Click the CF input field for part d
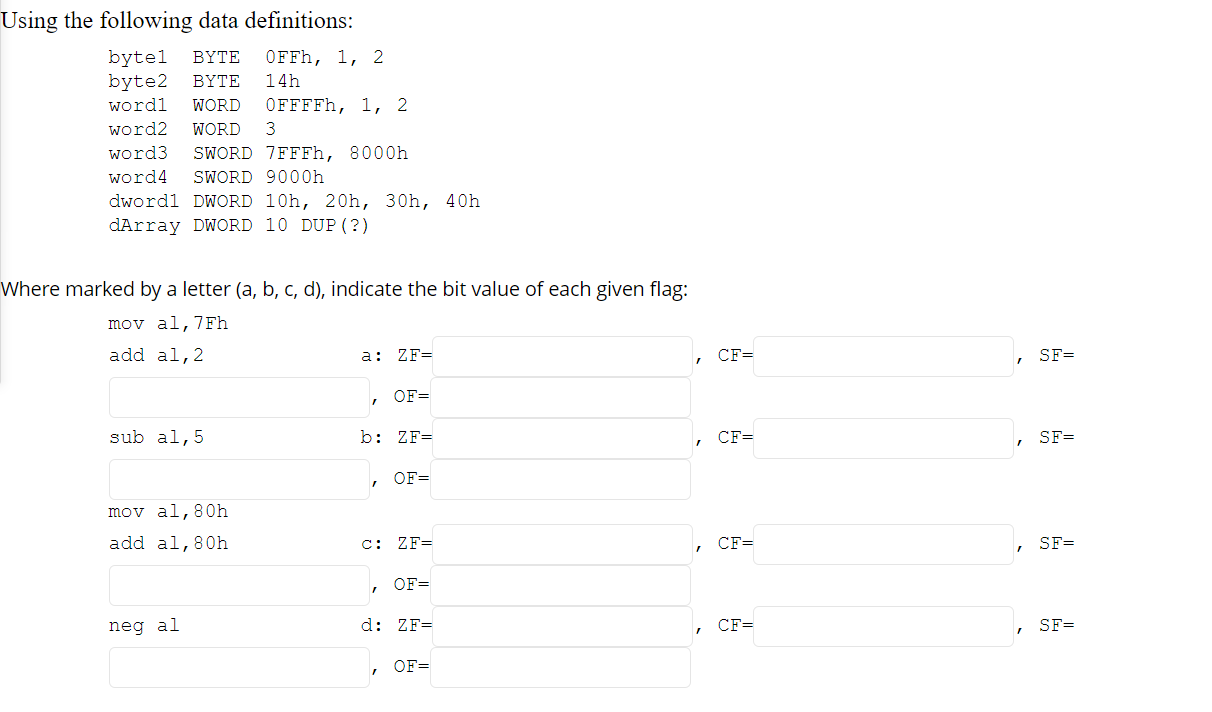The width and height of the screenshot is (1212, 712). click(x=883, y=626)
